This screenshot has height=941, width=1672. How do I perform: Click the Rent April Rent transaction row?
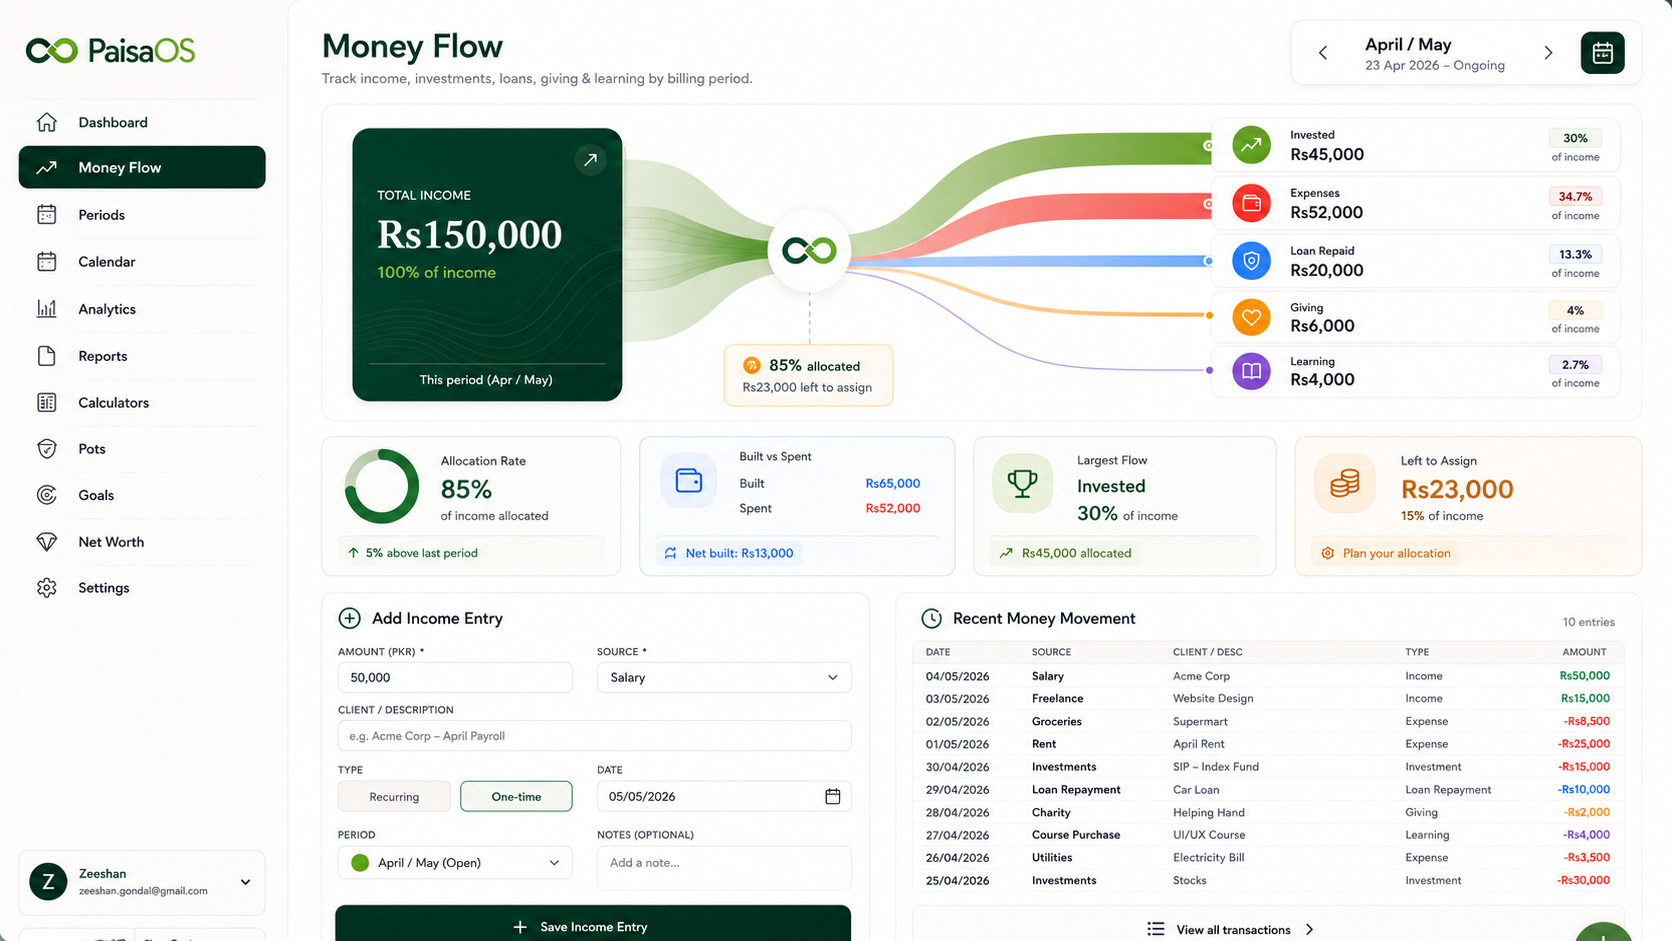(x=1268, y=744)
